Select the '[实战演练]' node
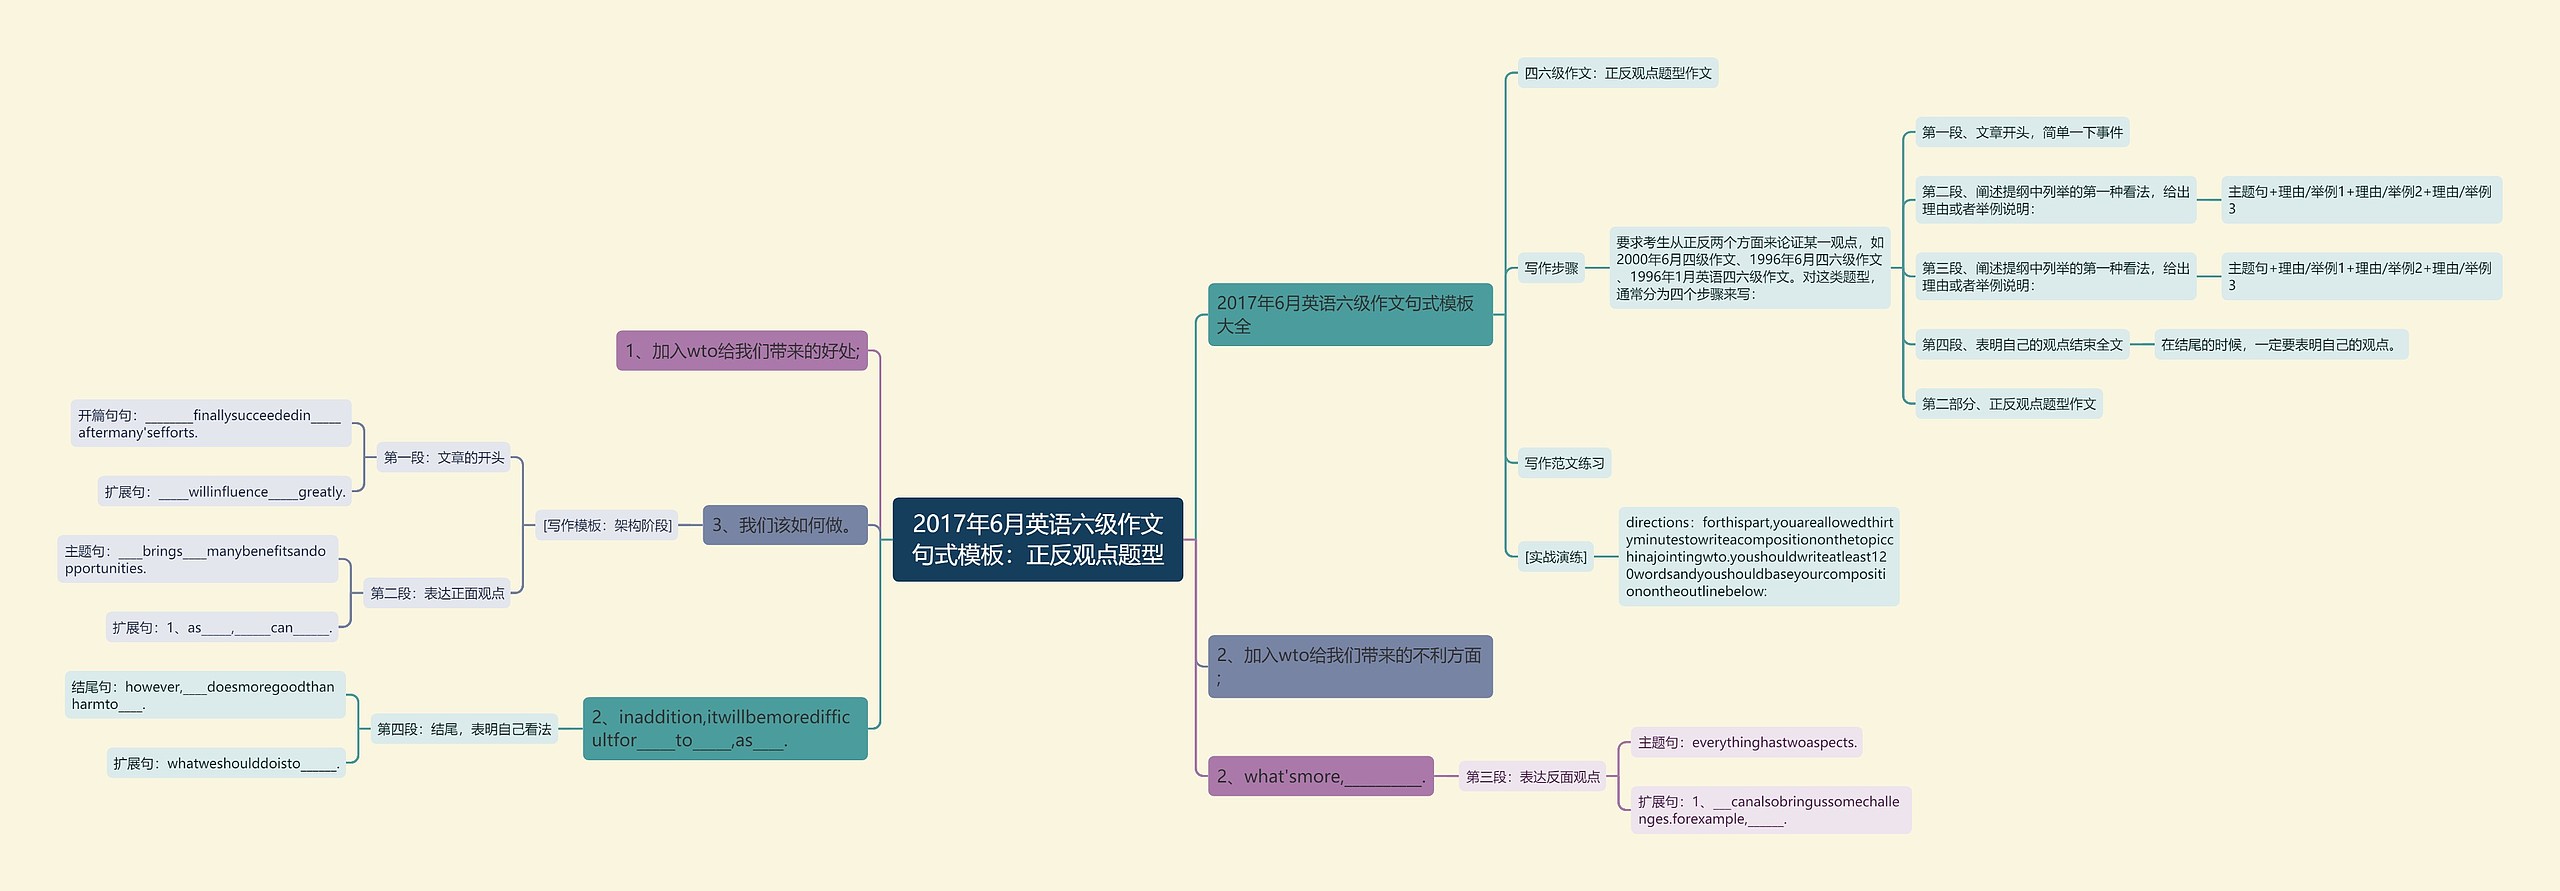 (x=1555, y=557)
